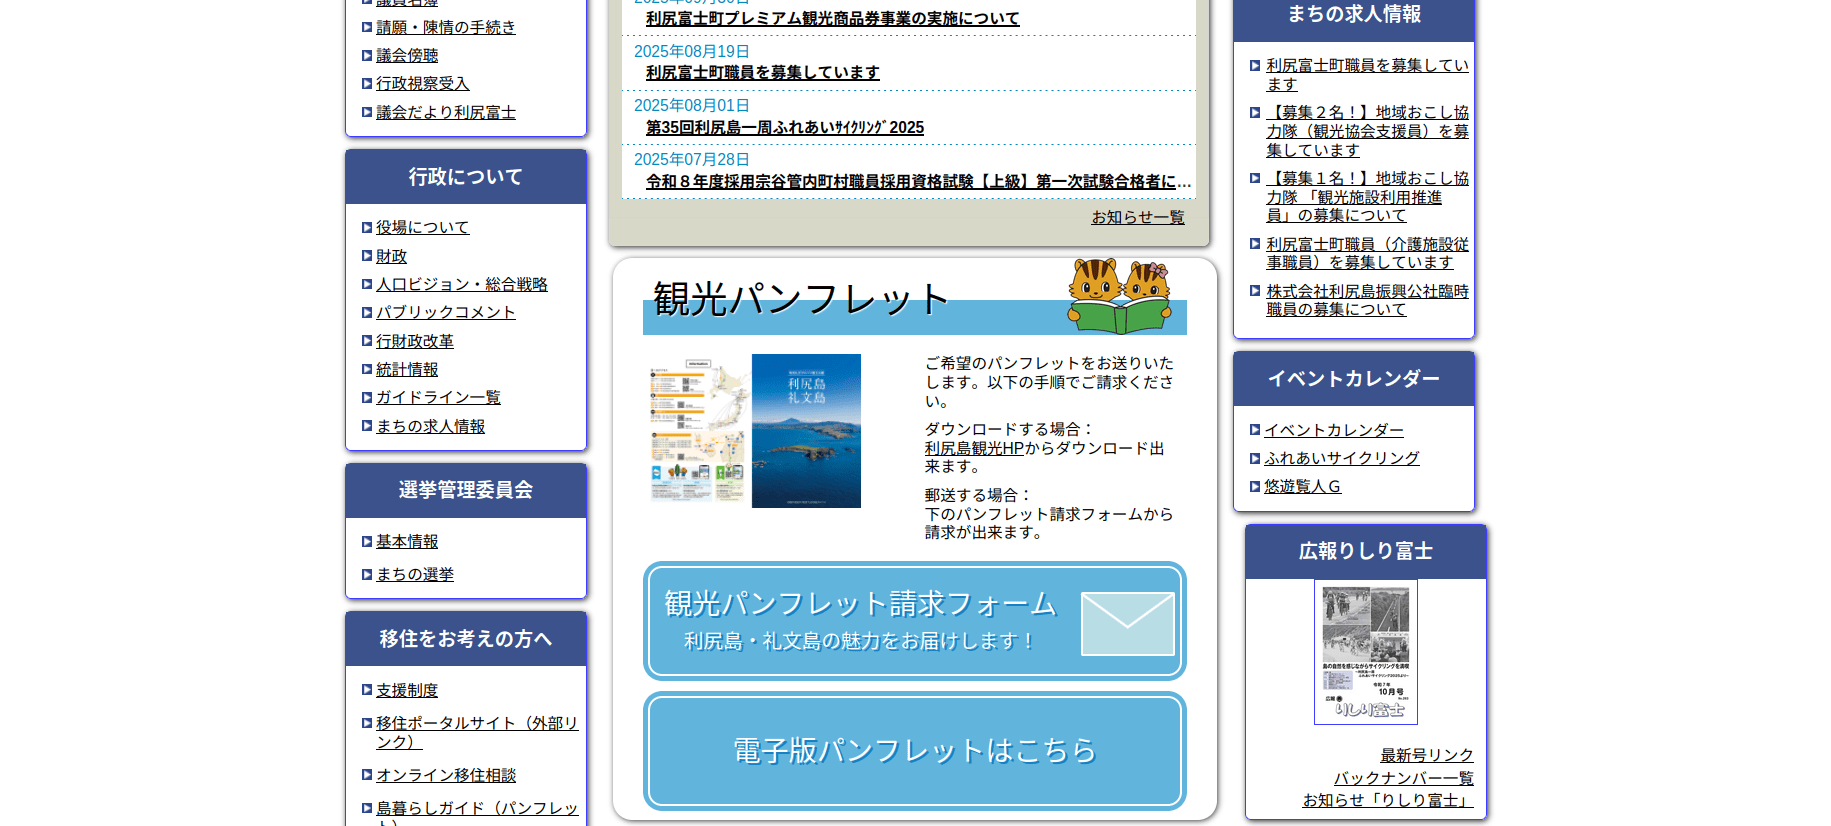Image resolution: width=1831 pixels, height=826 pixels.
Task: Open オンライン移住相談 link
Action: pos(445,776)
